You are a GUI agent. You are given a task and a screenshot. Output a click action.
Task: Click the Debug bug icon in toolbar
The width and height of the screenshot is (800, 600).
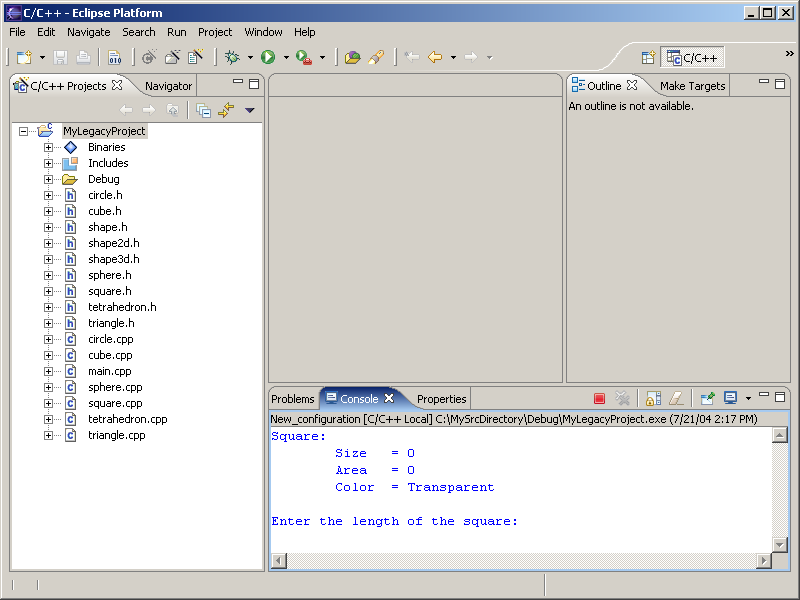pos(232,58)
